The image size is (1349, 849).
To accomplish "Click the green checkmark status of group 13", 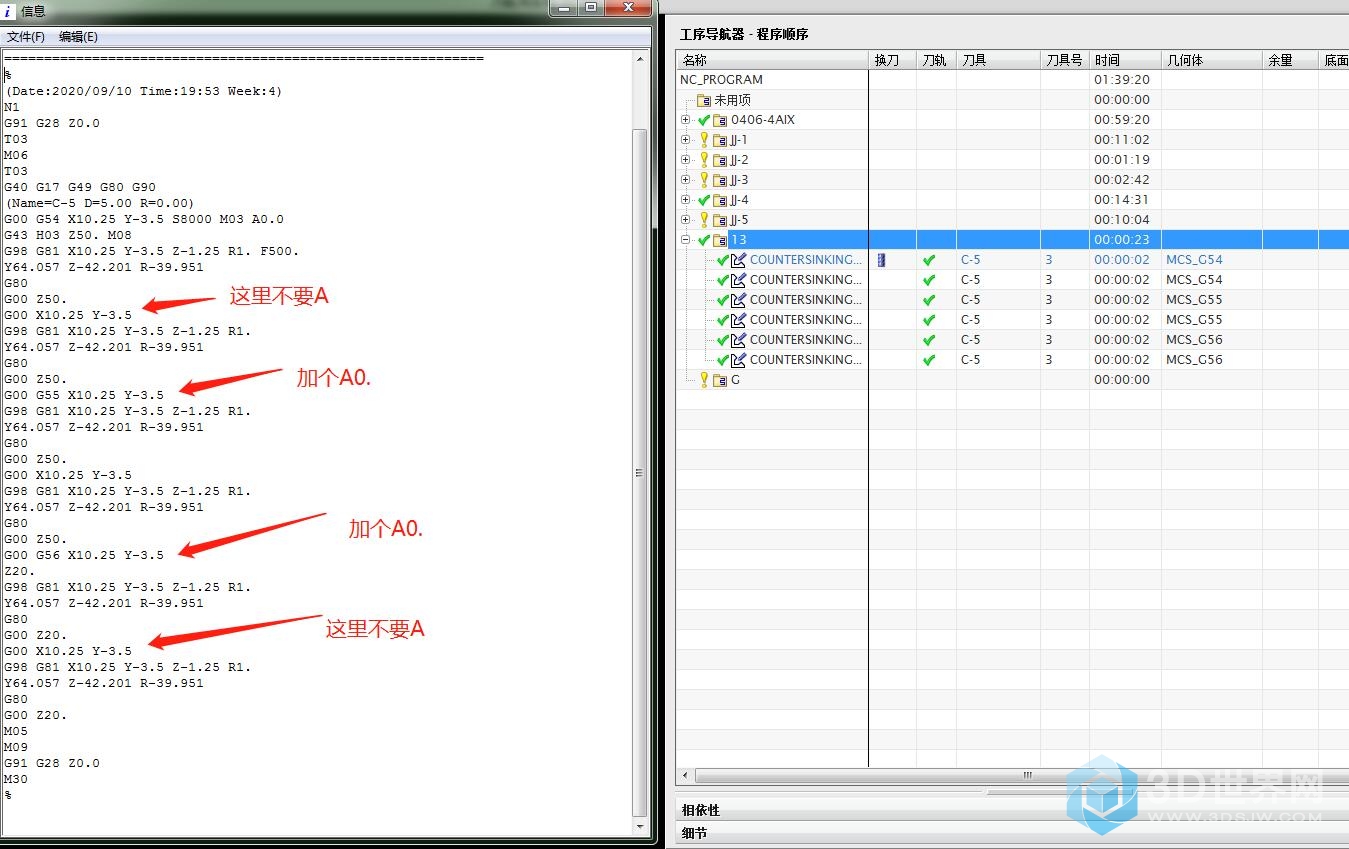I will coord(704,240).
